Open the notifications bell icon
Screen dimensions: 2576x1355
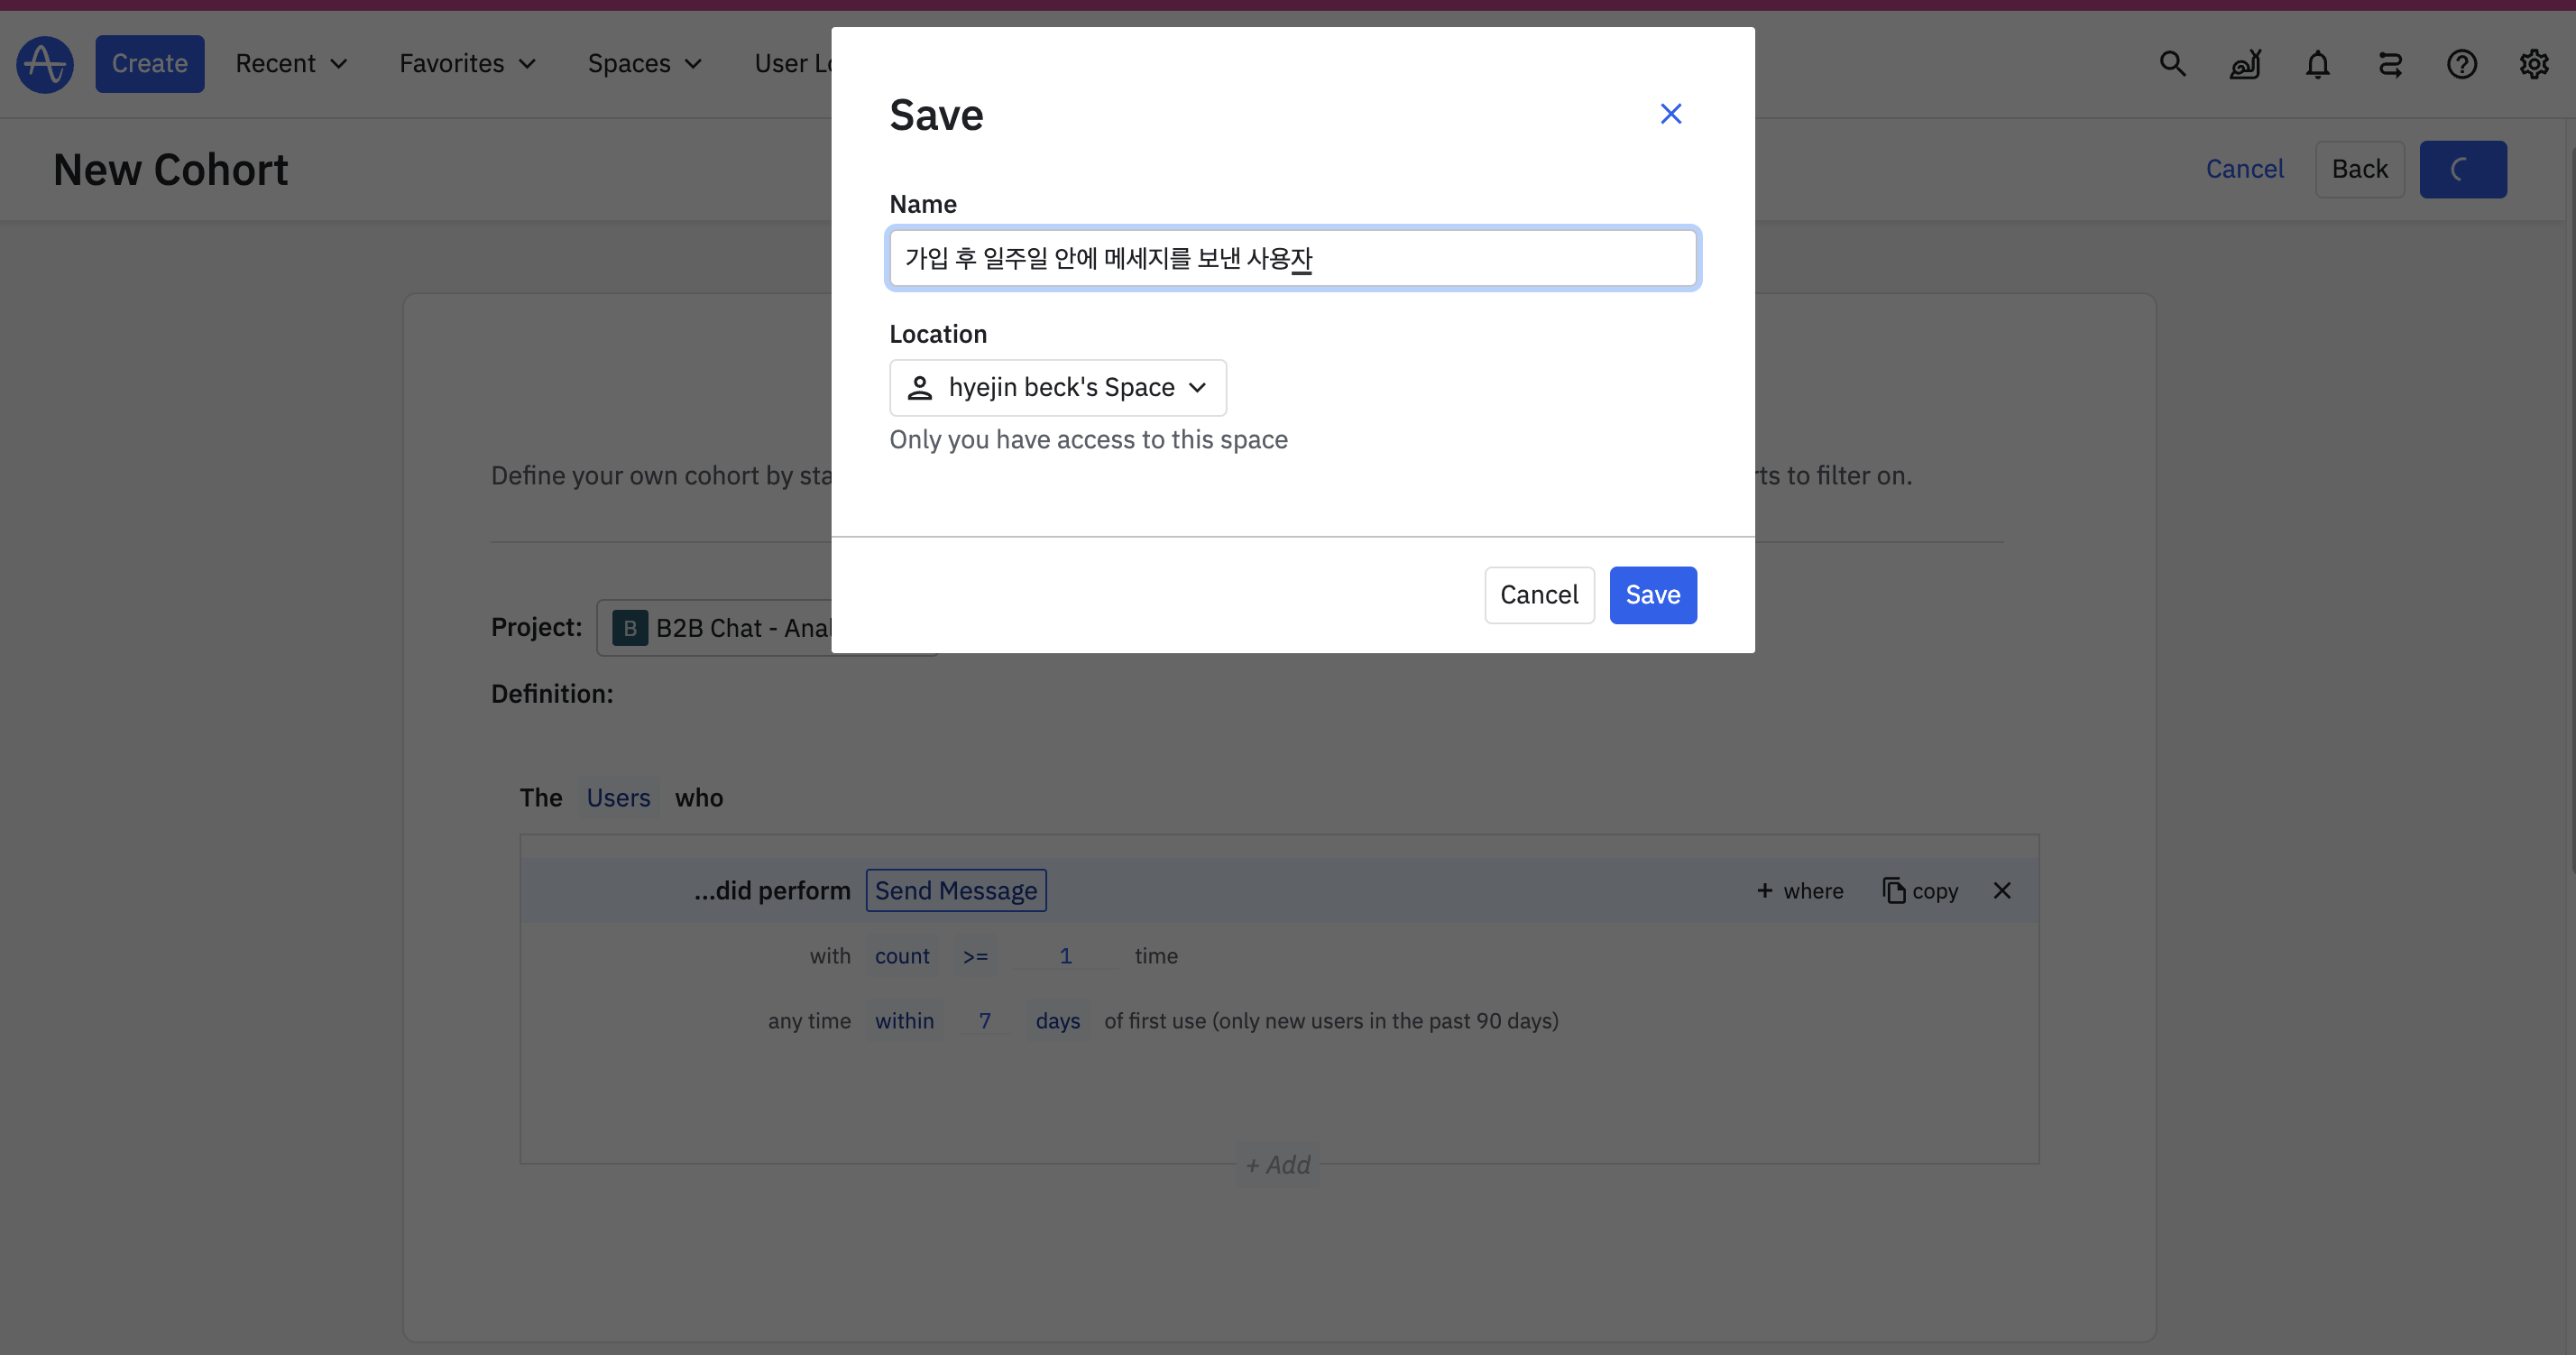[x=2317, y=64]
